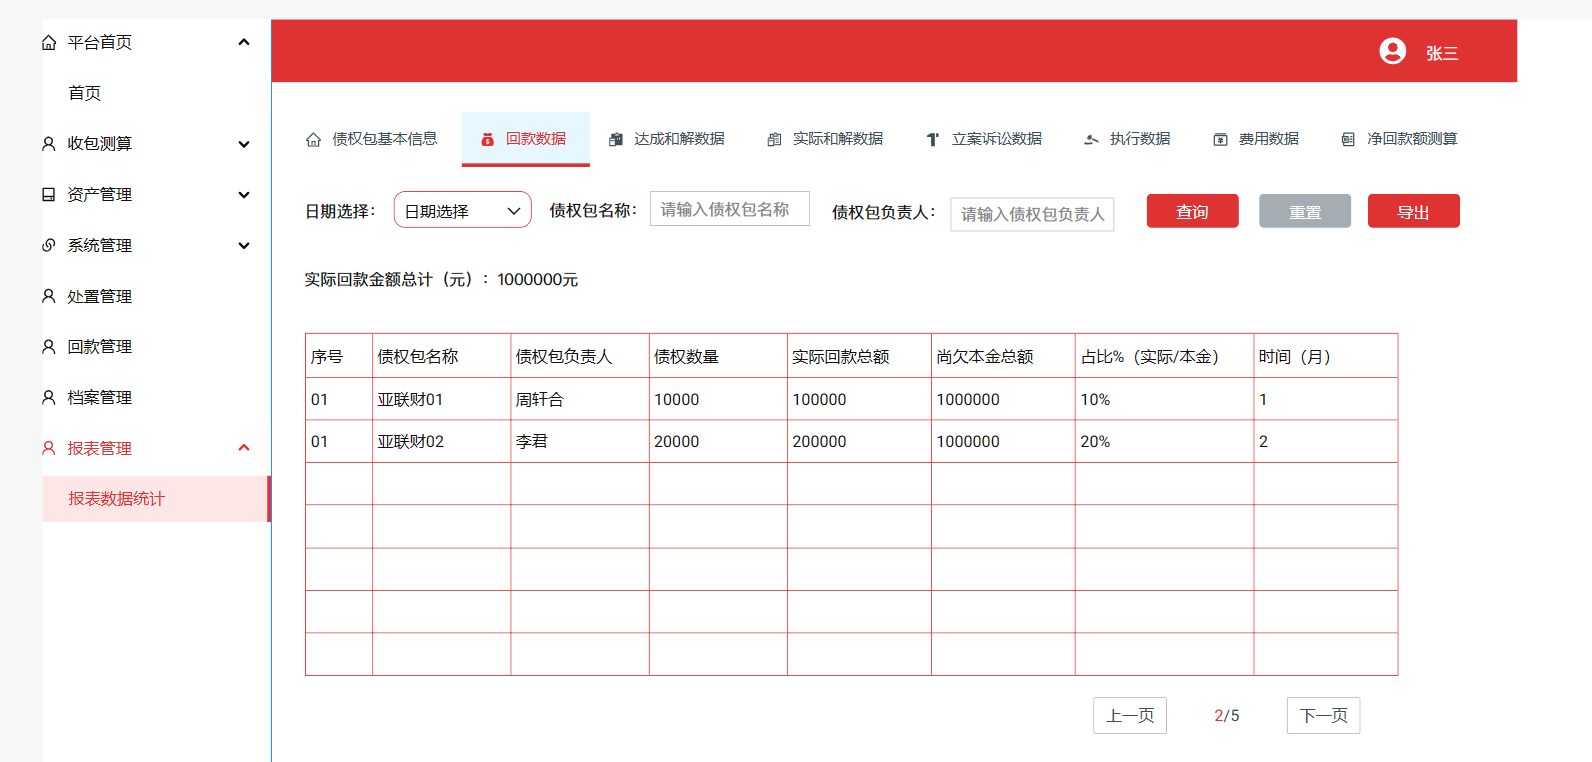This screenshot has width=1592, height=762.
Task: Click the link icon beside 系统管理
Action: pos(48,245)
